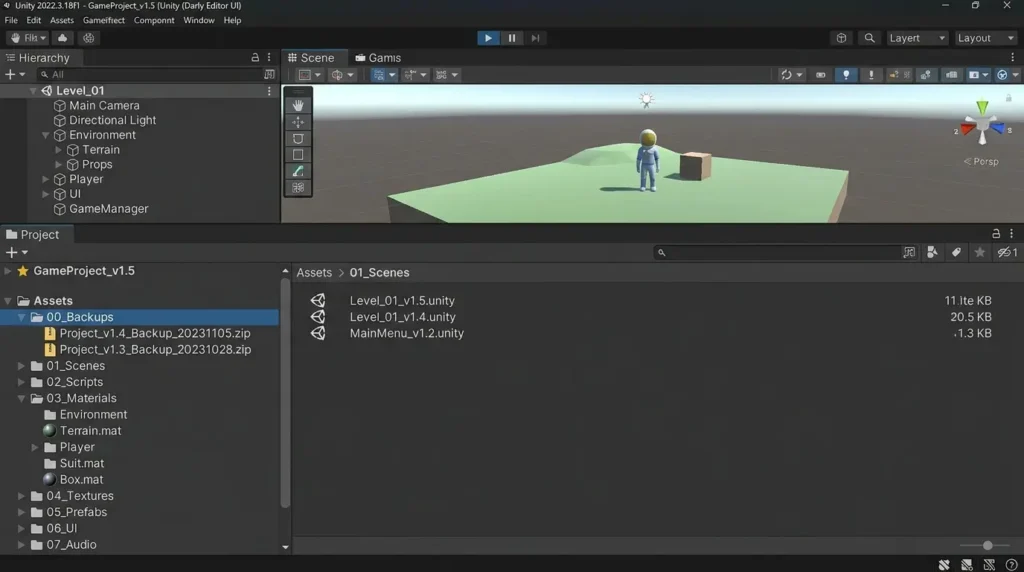
Task: Open the Scene camera settings icon
Action: 978,74
